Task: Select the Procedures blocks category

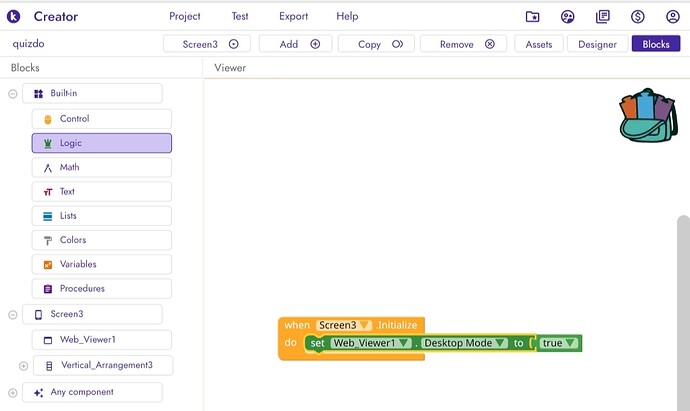Action: click(102, 288)
